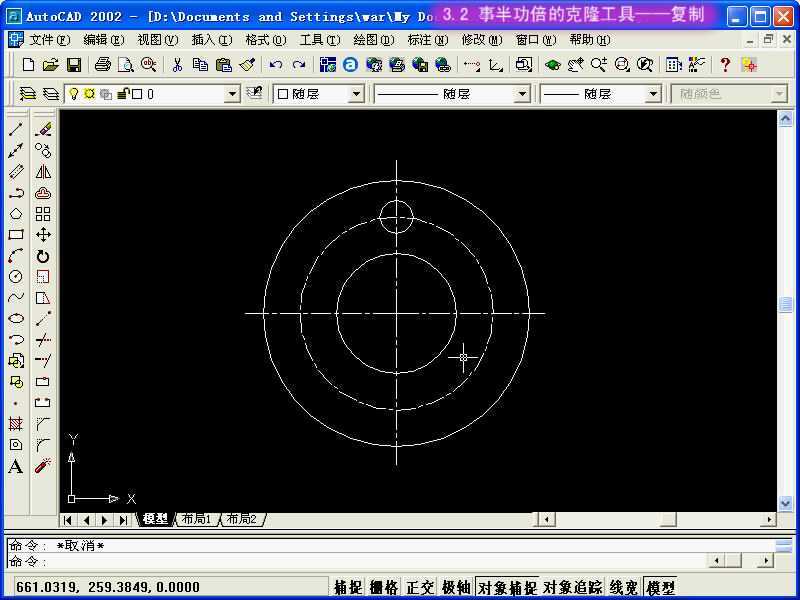
Task: Select the 模型 model tab
Action: (x=156, y=519)
